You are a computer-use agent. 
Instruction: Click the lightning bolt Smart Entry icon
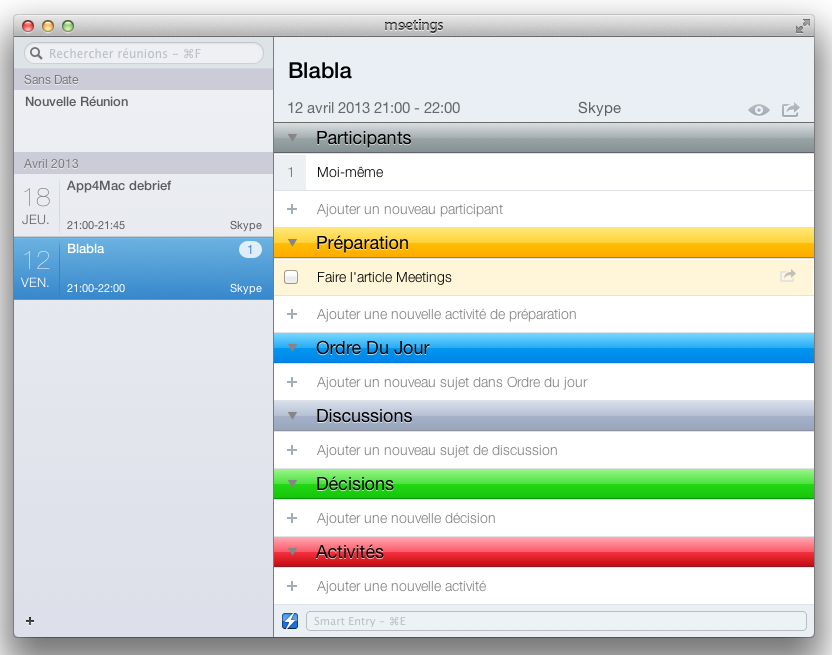point(290,621)
